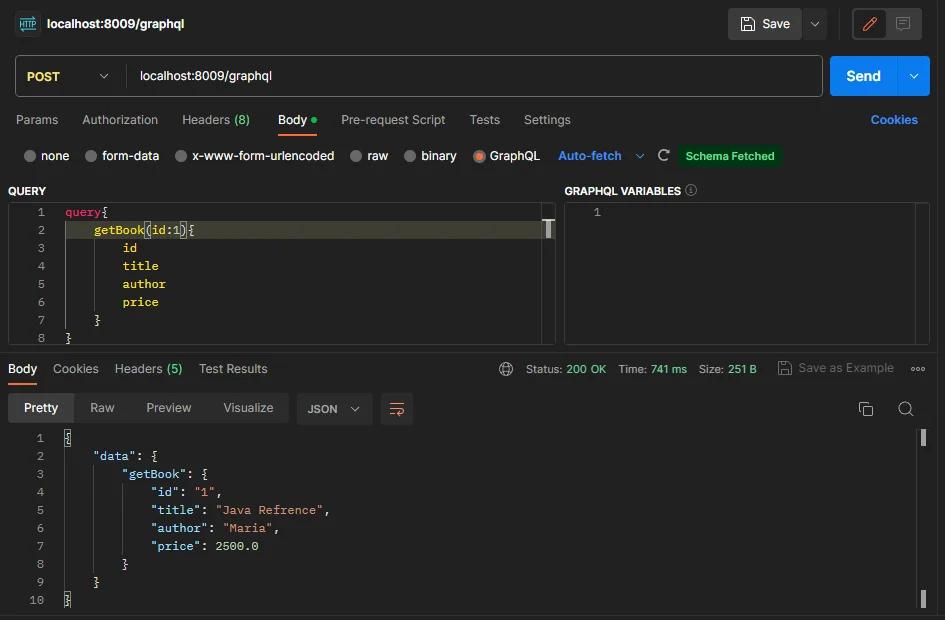Select the raw body type
The height and width of the screenshot is (620, 945).
coord(369,156)
